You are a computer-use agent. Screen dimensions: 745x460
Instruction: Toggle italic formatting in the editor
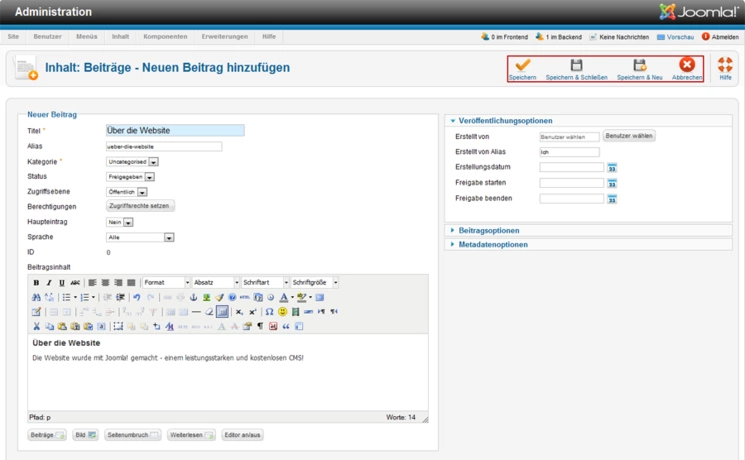pyautogui.click(x=49, y=283)
